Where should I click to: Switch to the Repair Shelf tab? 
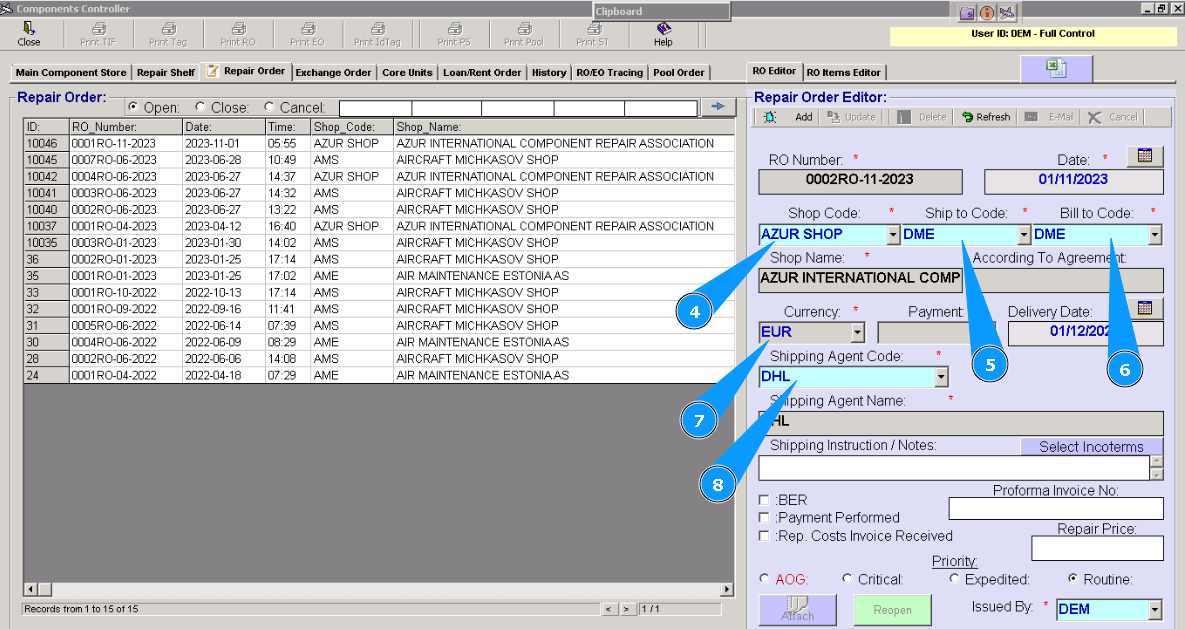(x=166, y=73)
